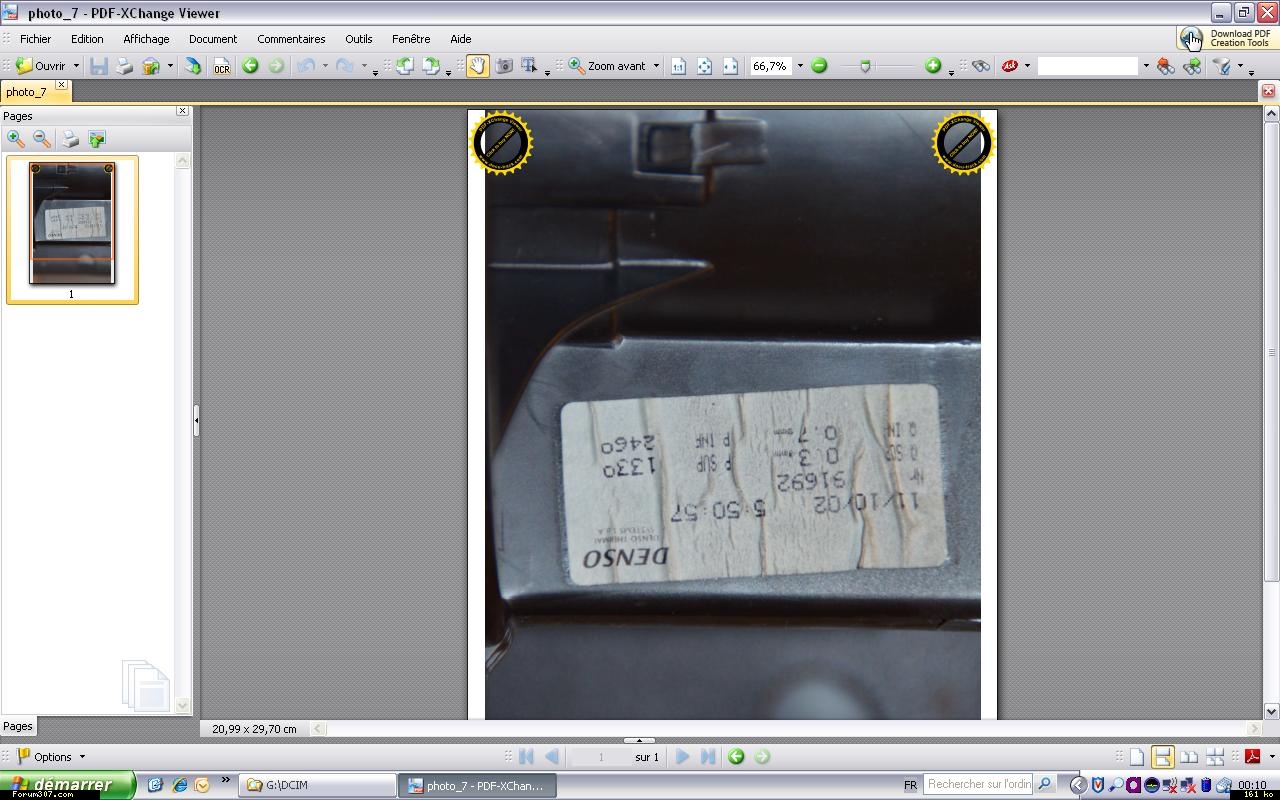Toggle Continuous page layout icon
The height and width of the screenshot is (800, 1280).
(1162, 757)
